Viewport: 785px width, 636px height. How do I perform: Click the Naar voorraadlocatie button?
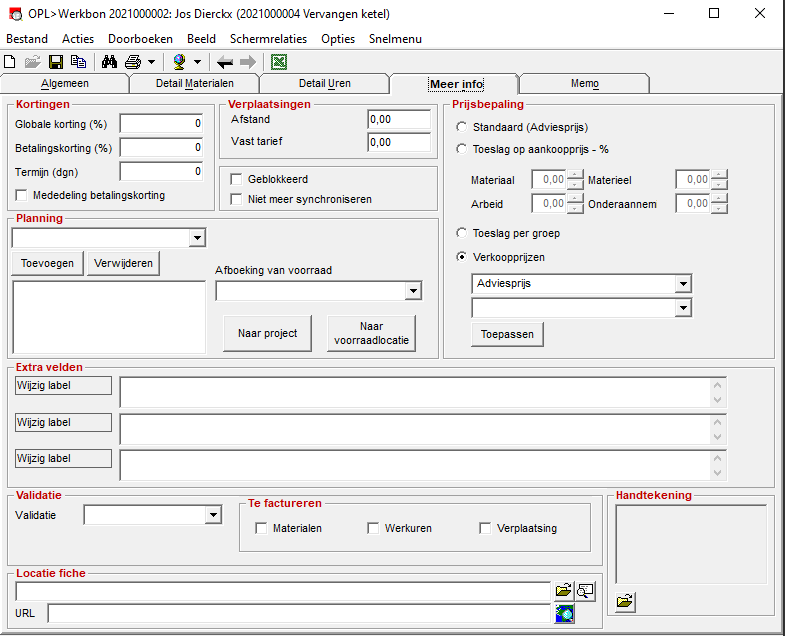pyautogui.click(x=371, y=334)
